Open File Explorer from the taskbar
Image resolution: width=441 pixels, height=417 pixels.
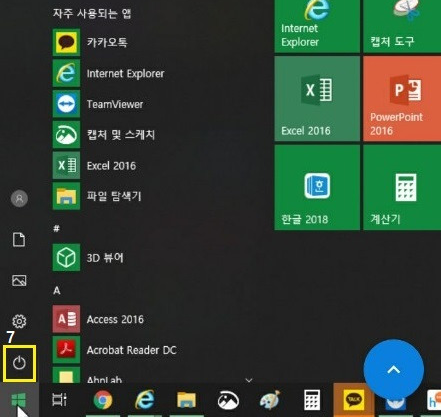186,400
